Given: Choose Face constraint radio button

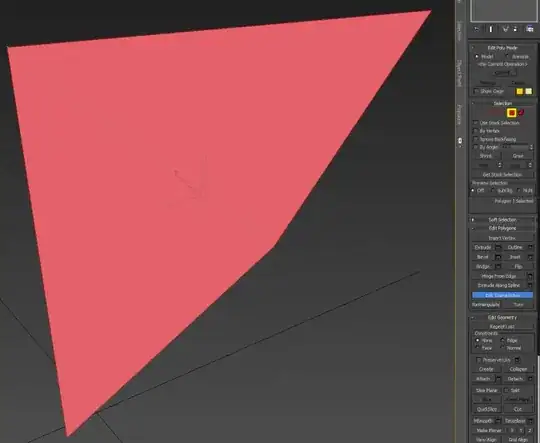Looking at the screenshot, I should coord(478,348).
